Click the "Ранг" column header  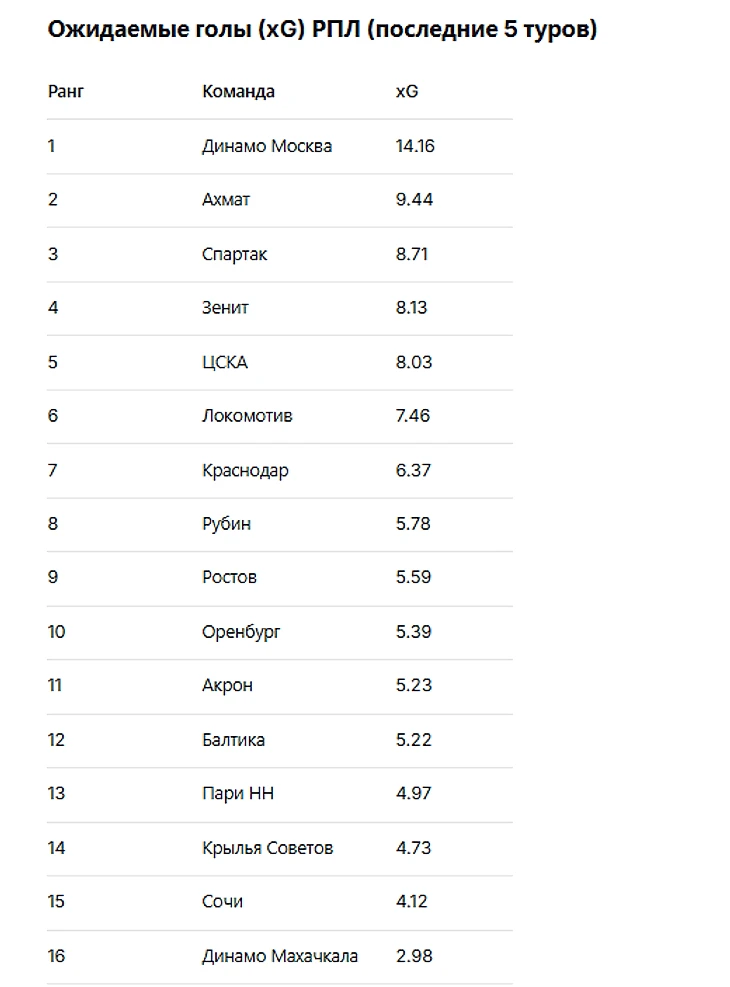66,92
